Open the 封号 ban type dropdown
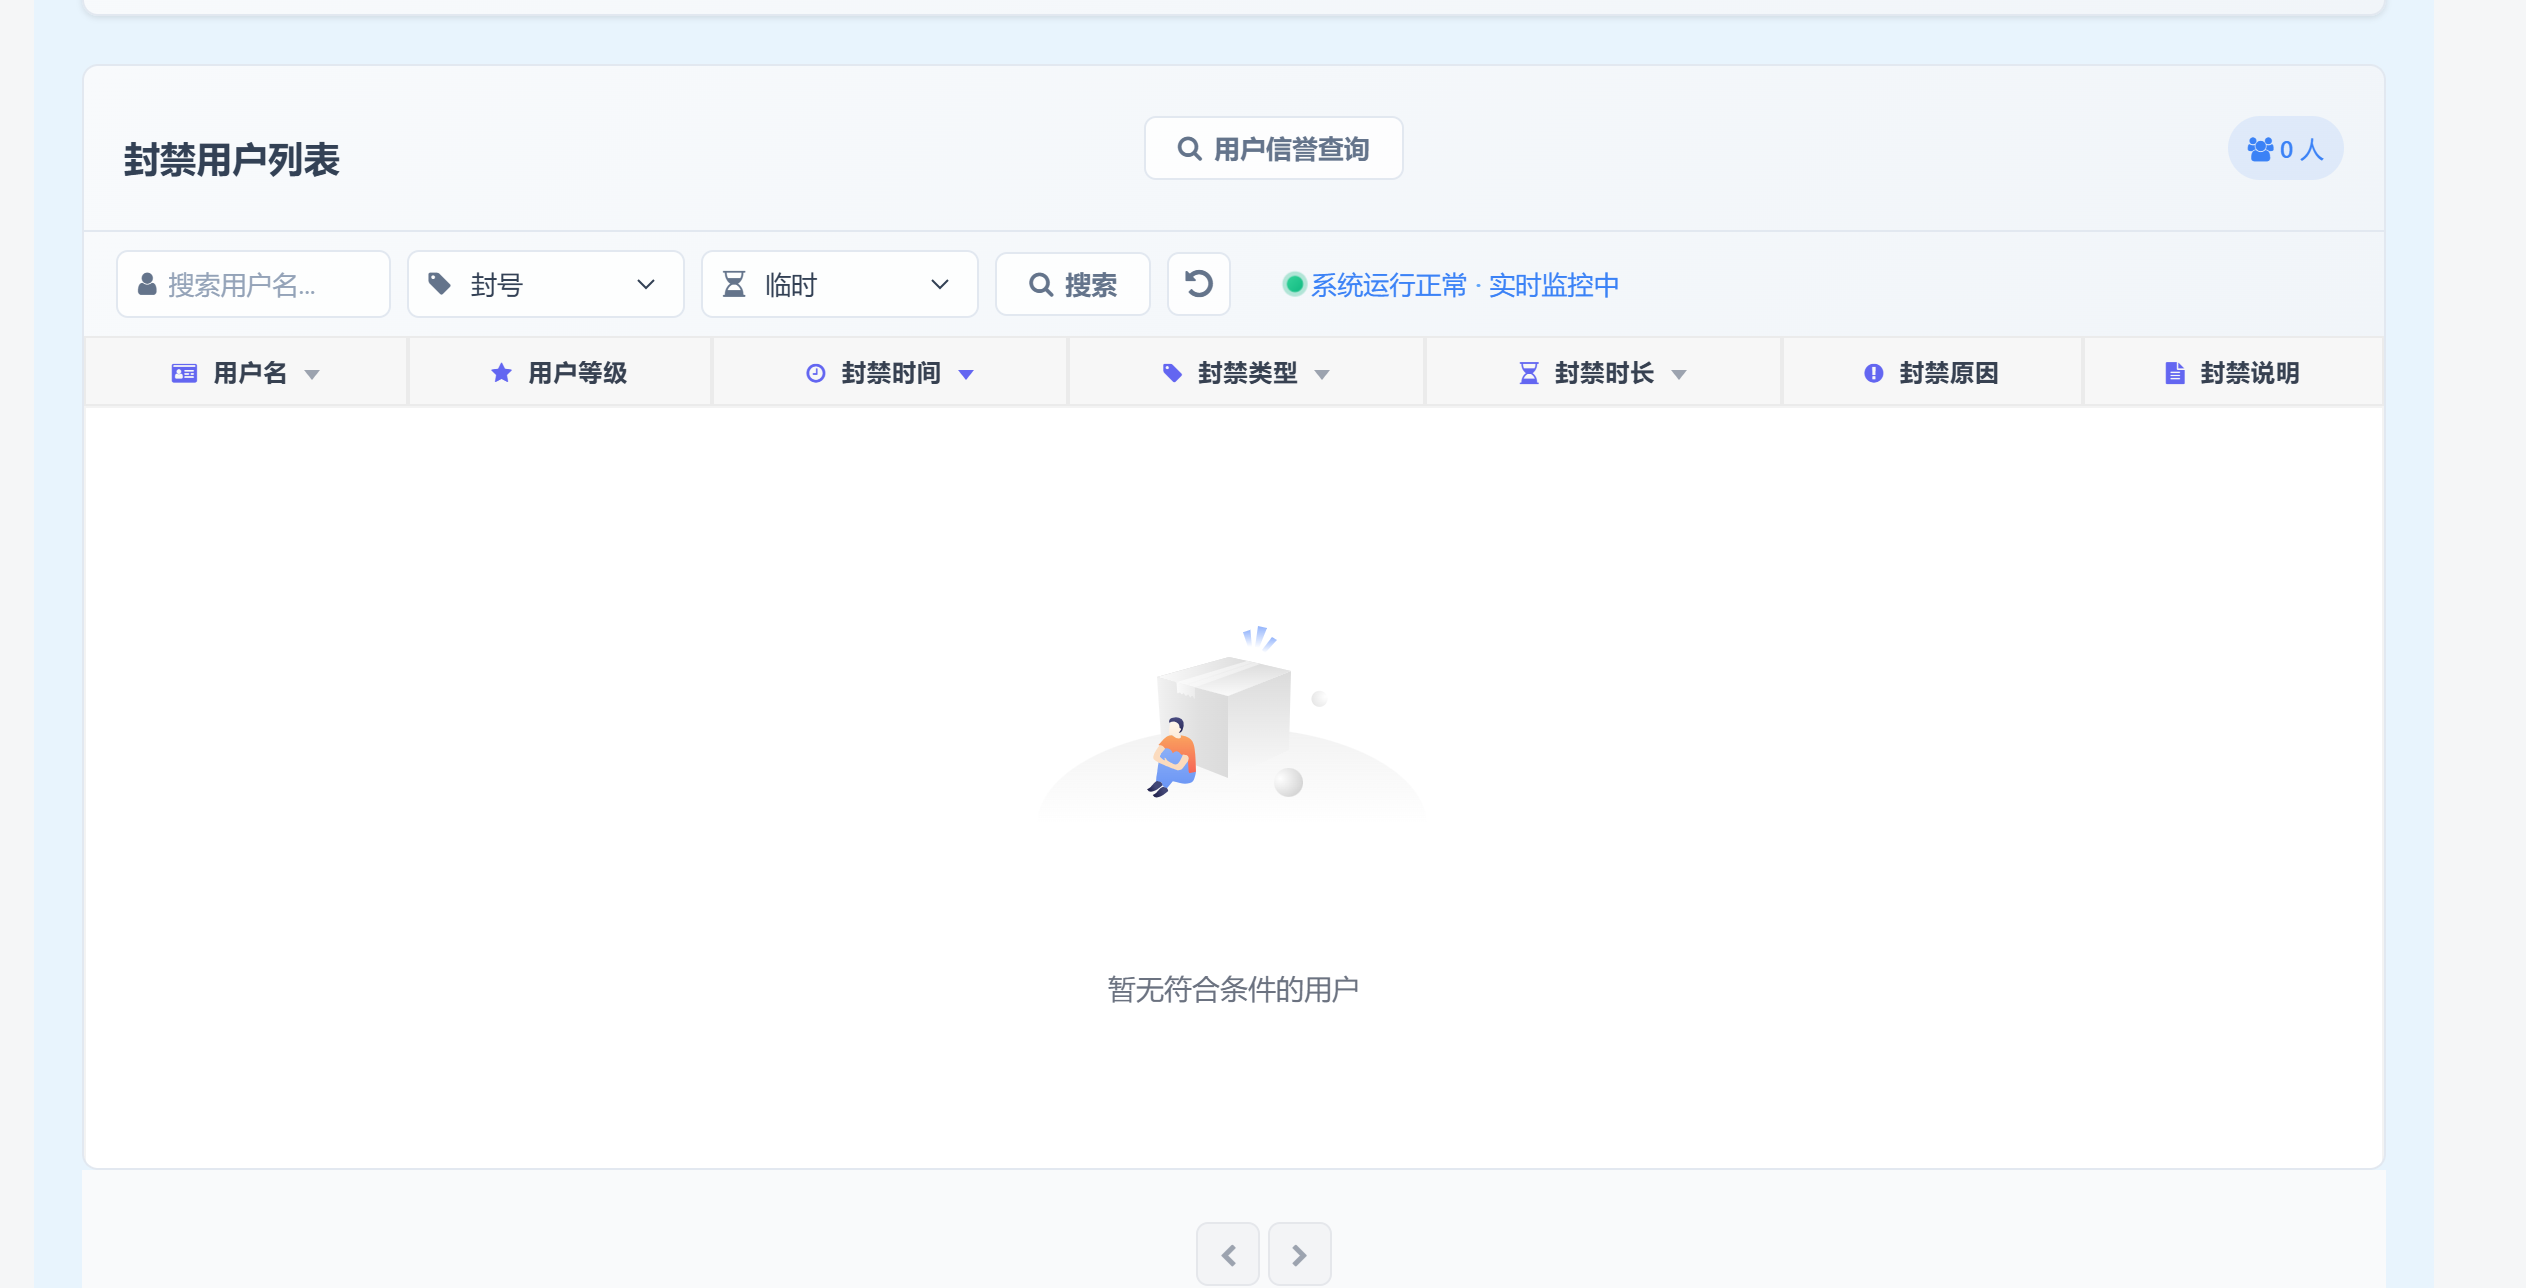 tap(545, 285)
